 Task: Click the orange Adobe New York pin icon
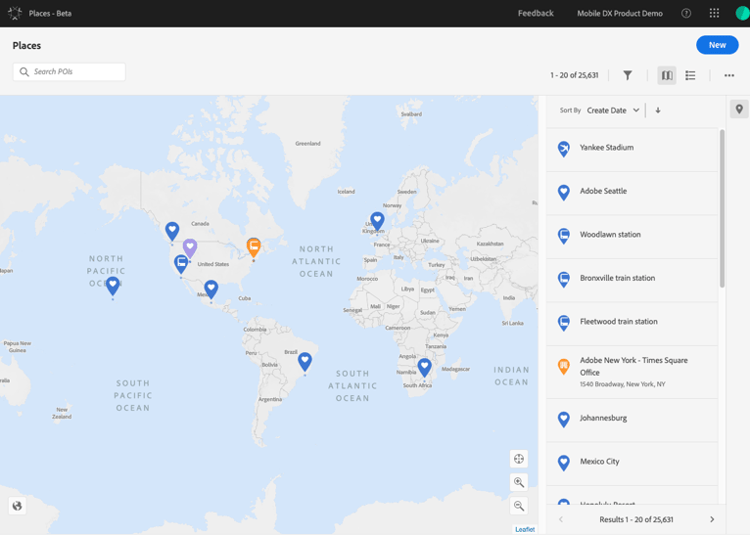click(564, 367)
